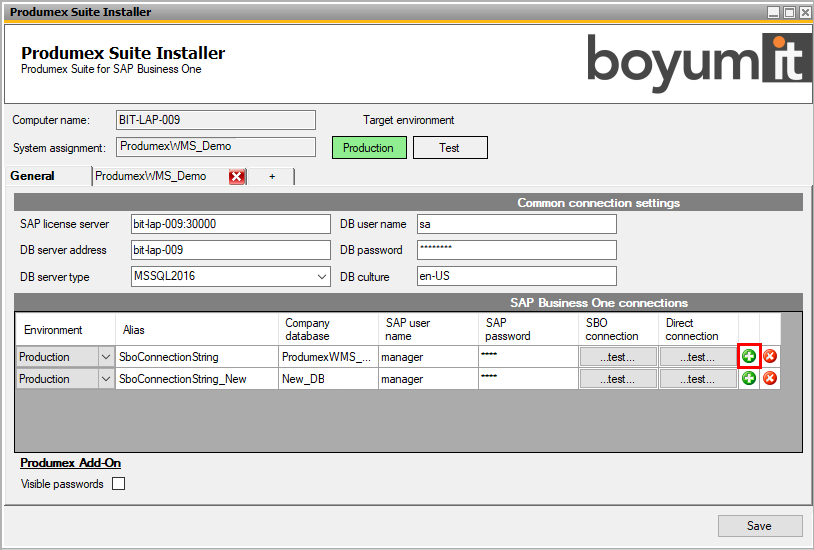Maximize the Produmex Suite Installer window
The image size is (814, 550).
[x=789, y=12]
